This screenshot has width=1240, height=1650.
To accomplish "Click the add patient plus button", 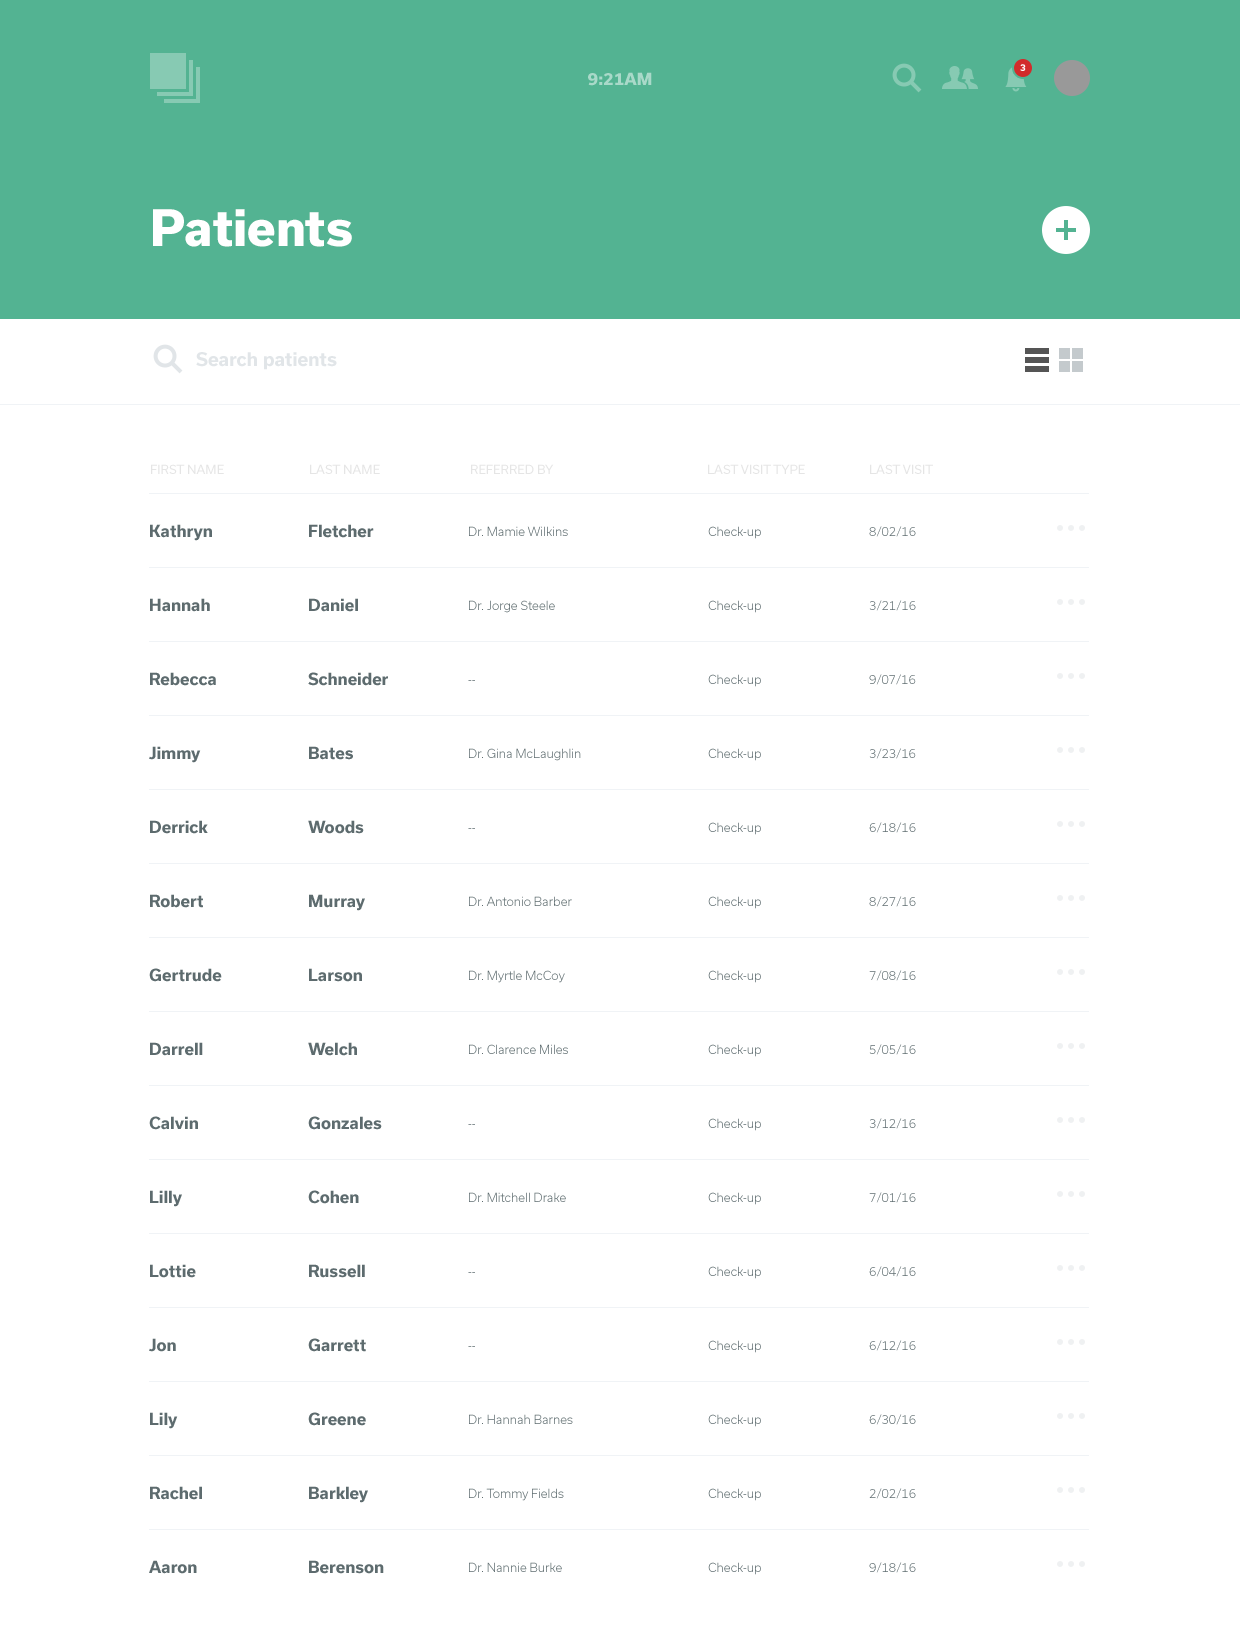I will (1066, 230).
